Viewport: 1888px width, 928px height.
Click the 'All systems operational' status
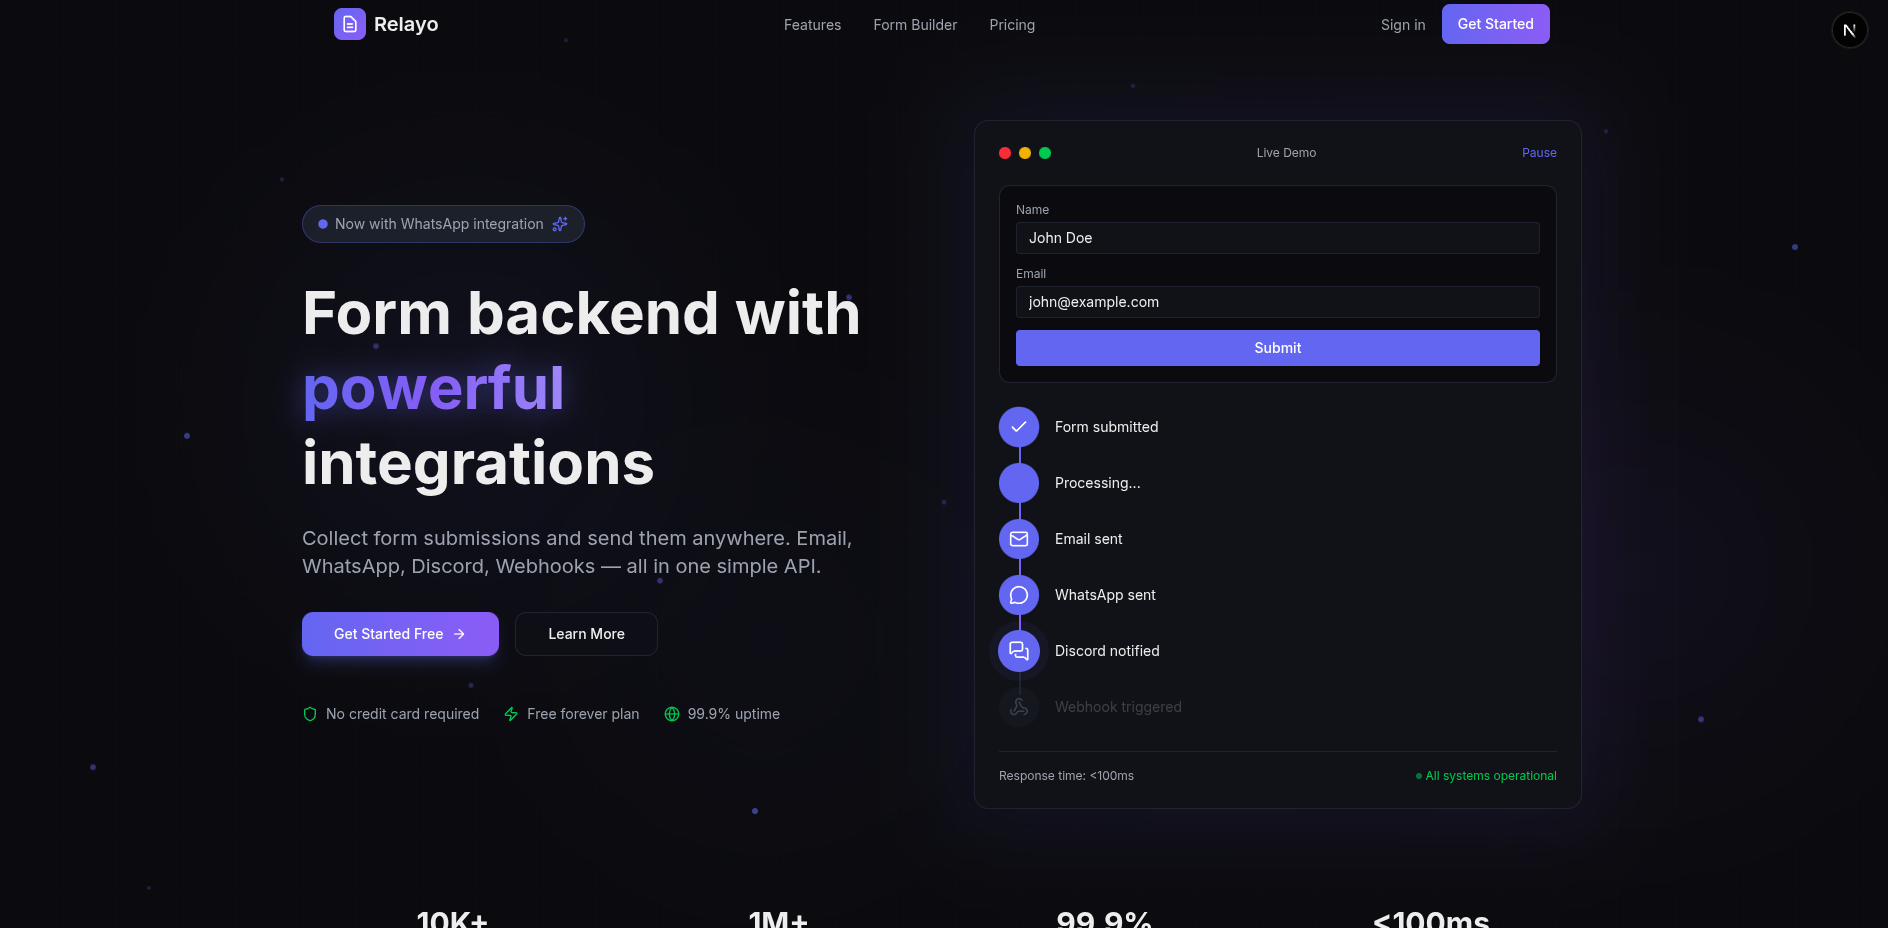(x=1487, y=776)
